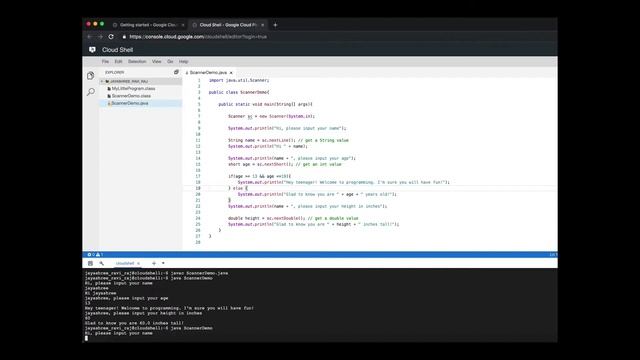Open the Edit menu
640x360 pixels.
tap(118, 62)
